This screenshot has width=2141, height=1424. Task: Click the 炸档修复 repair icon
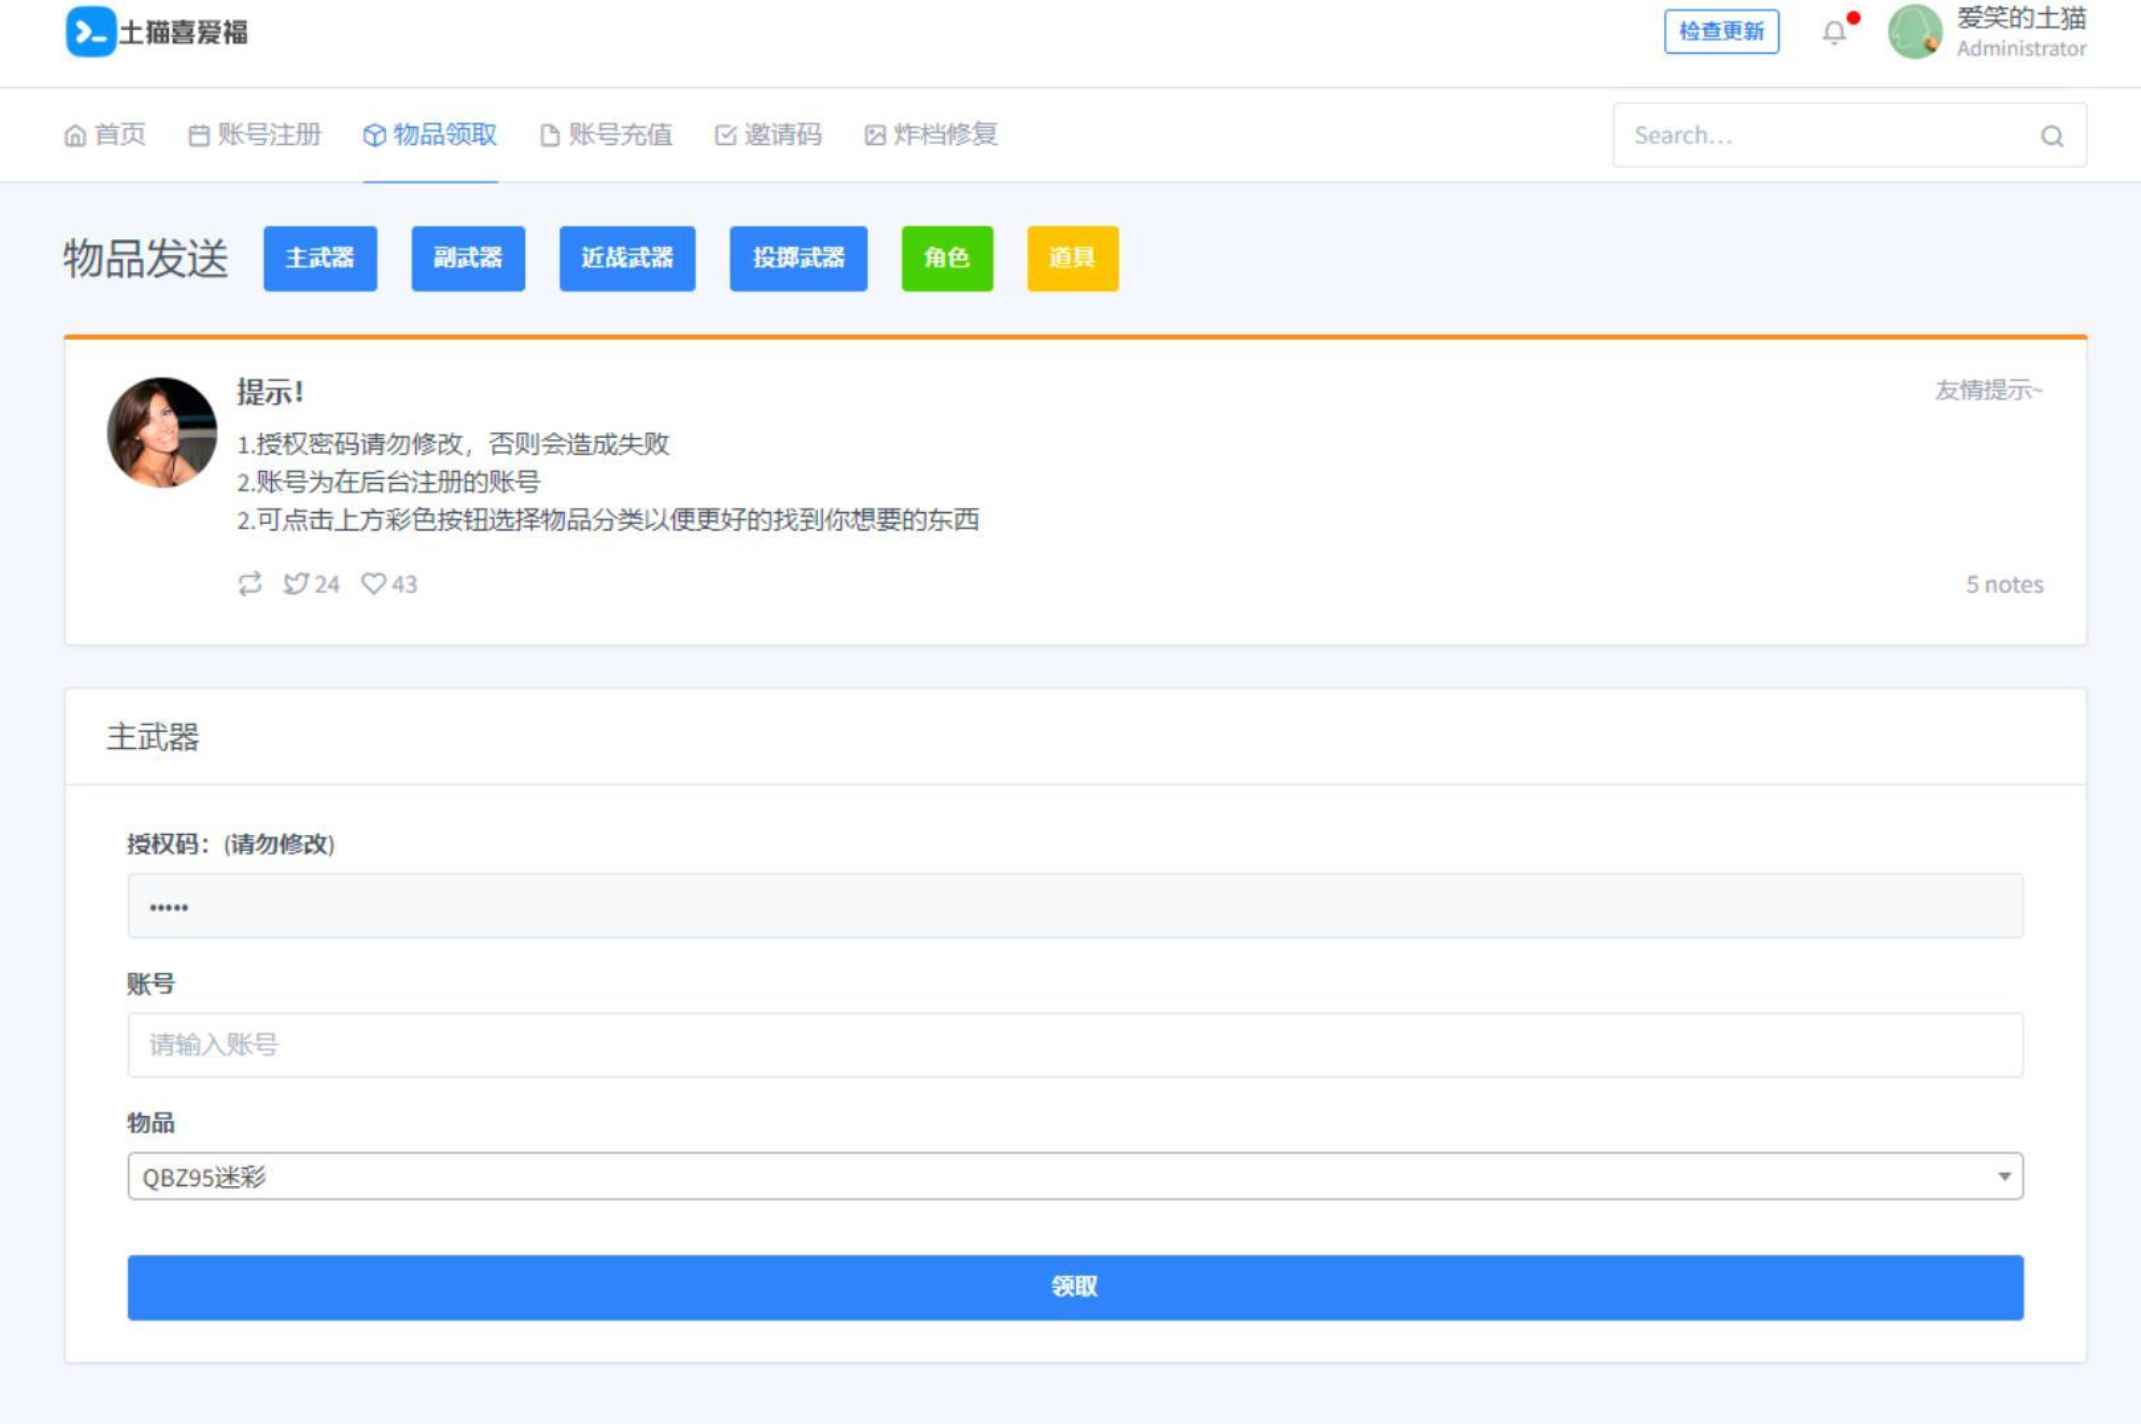(x=873, y=135)
